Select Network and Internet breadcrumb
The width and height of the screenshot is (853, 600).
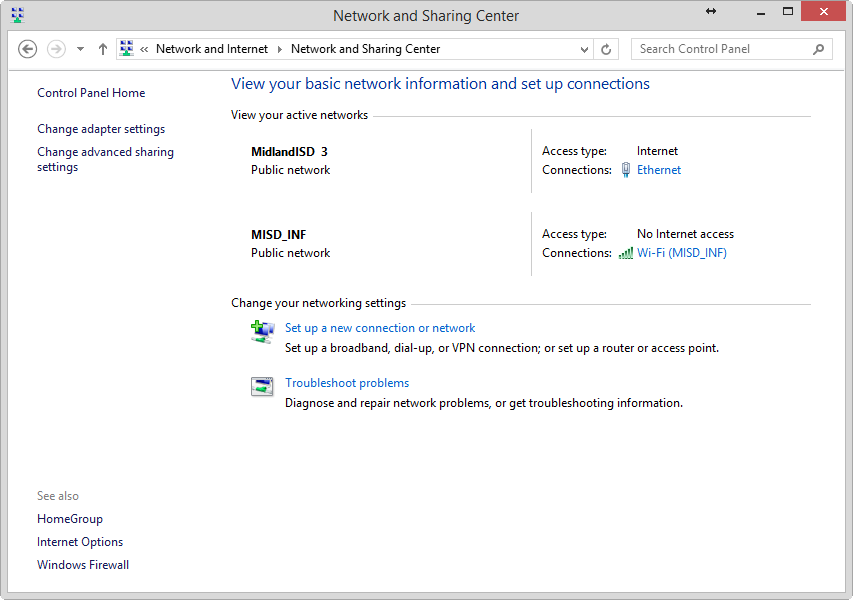[212, 49]
